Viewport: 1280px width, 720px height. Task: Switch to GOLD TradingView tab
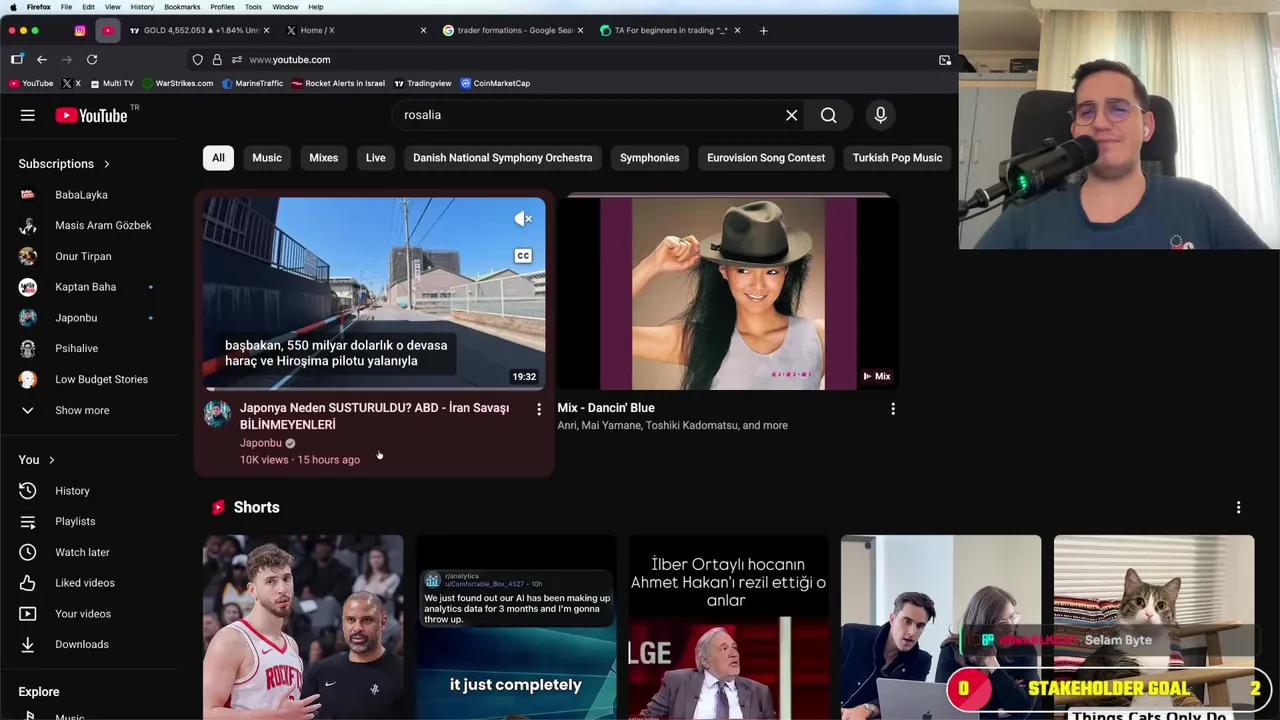[x=200, y=31]
